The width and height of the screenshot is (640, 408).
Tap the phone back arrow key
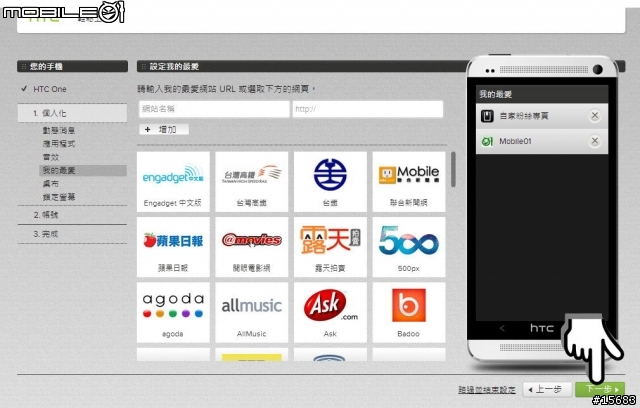point(502,328)
